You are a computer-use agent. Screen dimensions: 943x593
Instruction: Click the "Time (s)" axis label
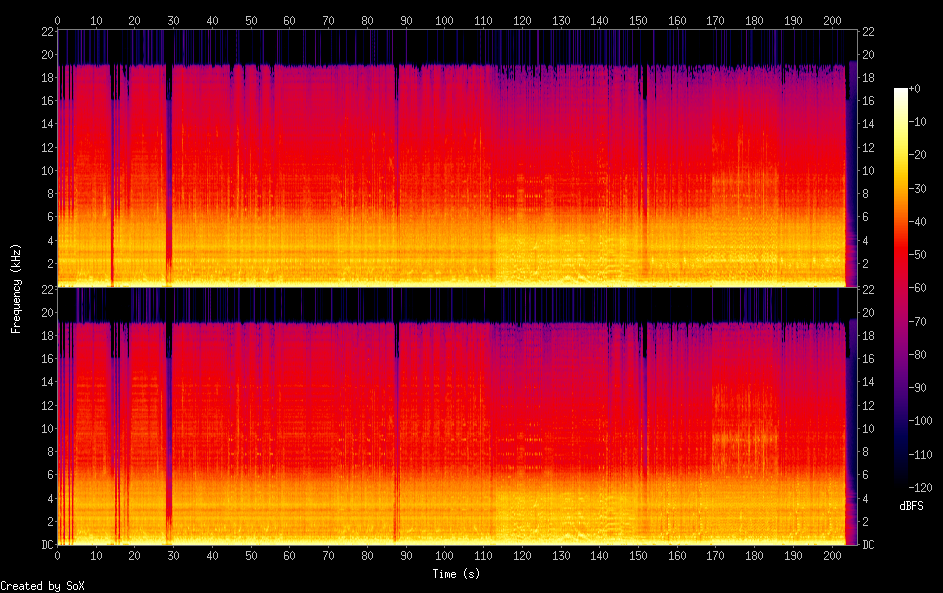(457, 574)
